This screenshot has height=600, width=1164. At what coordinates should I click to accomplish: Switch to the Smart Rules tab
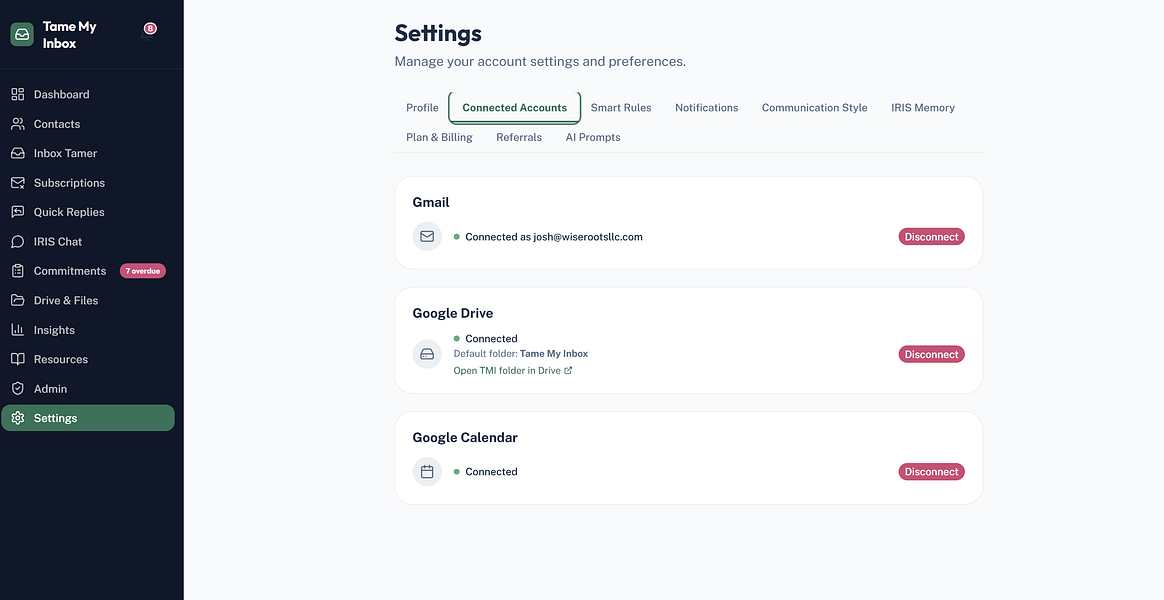click(x=621, y=108)
